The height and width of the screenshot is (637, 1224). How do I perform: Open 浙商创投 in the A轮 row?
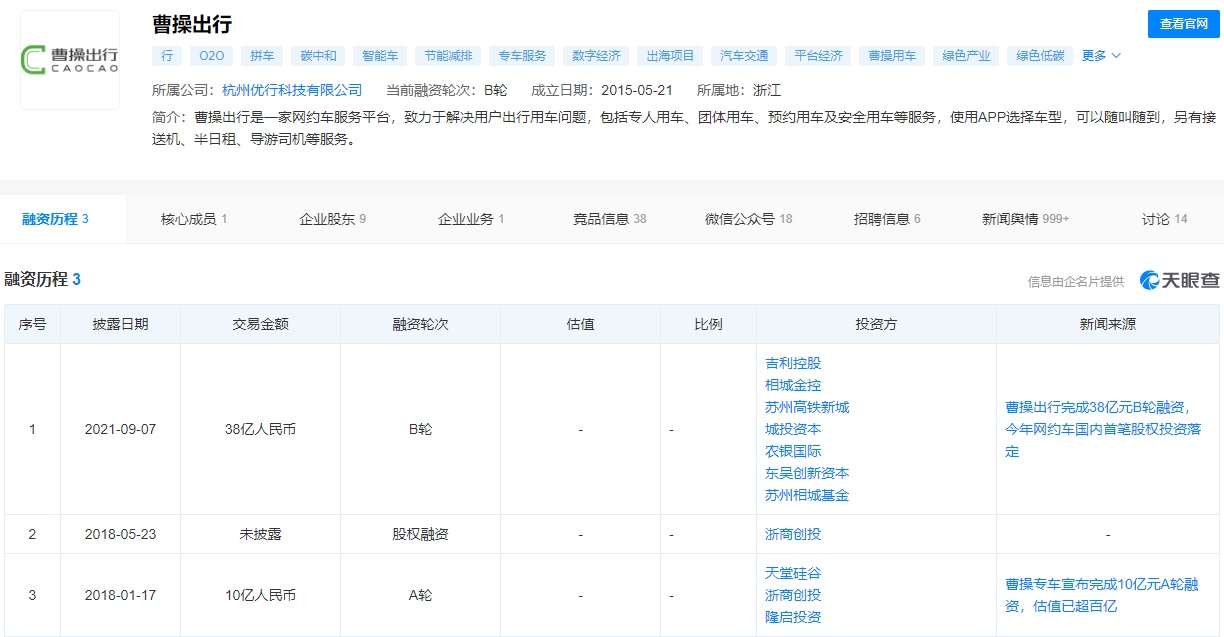[793, 595]
